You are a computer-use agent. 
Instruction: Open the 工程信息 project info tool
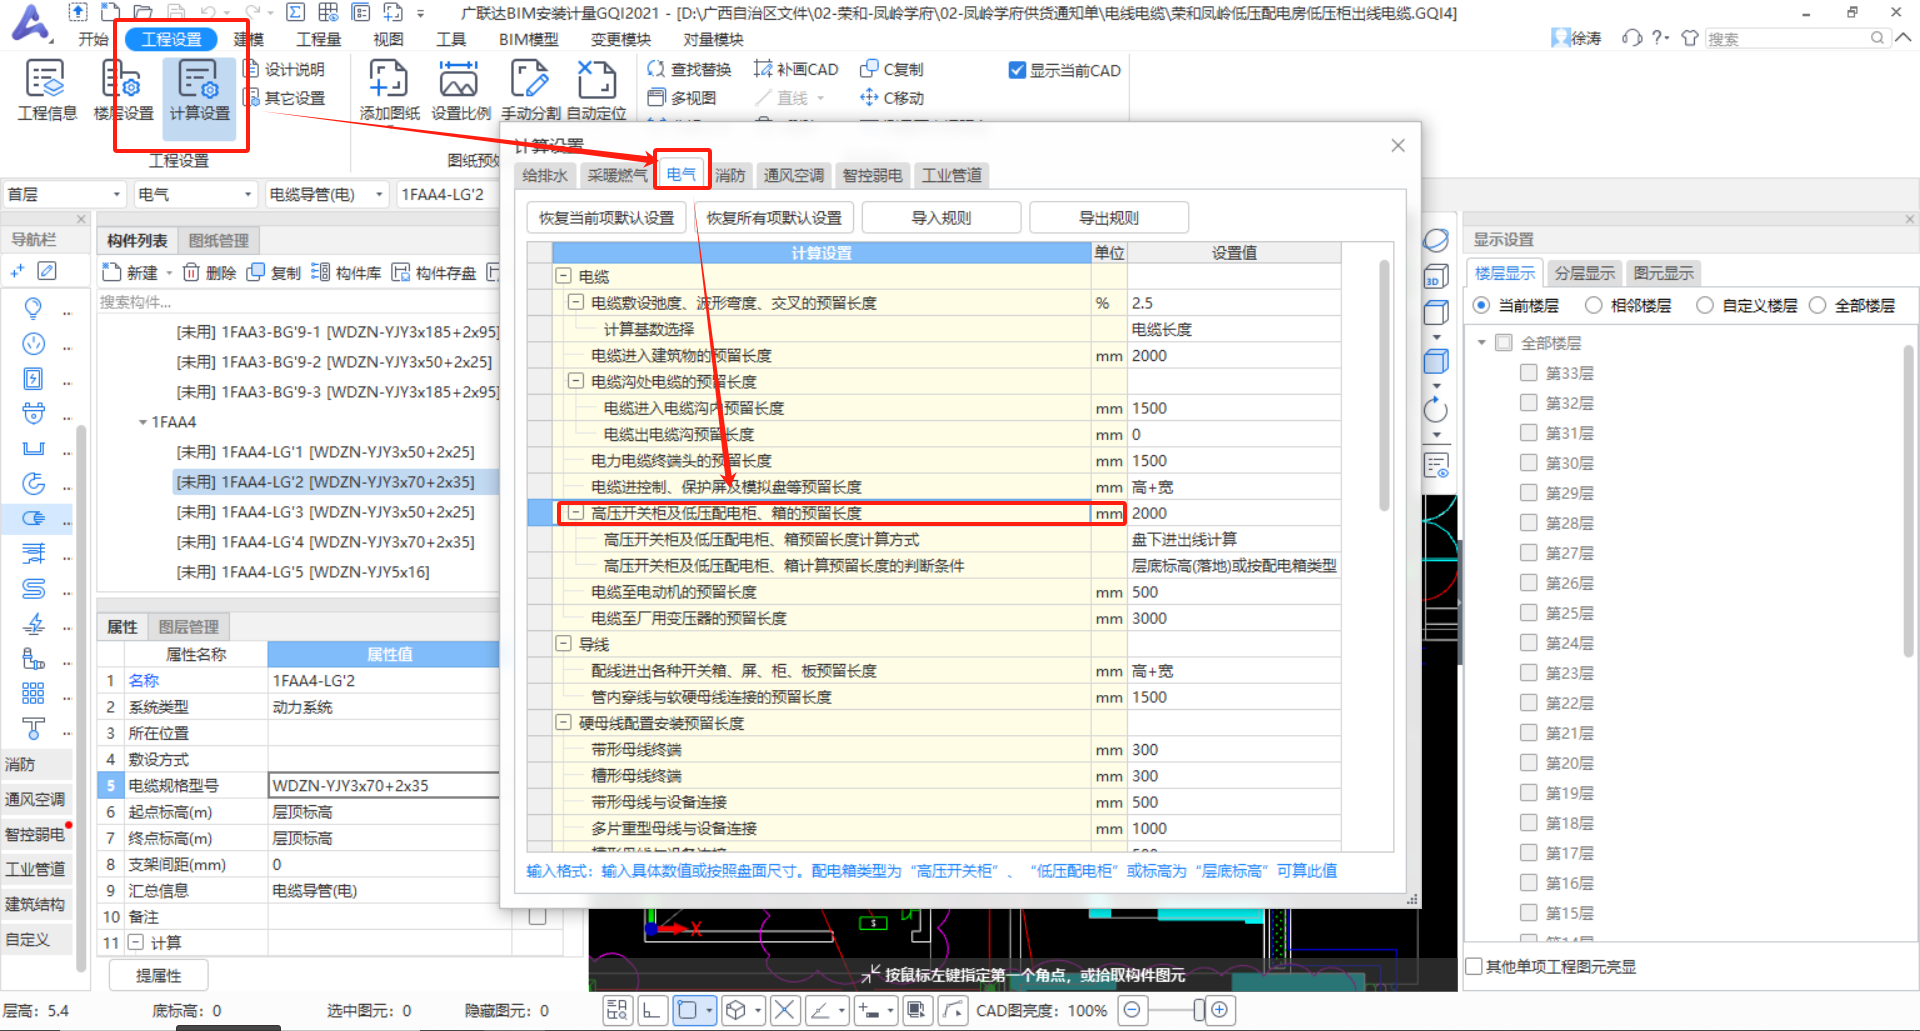tap(46, 90)
